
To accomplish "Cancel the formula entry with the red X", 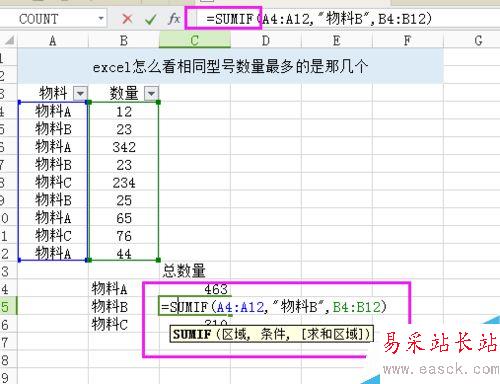I will (x=127, y=19).
